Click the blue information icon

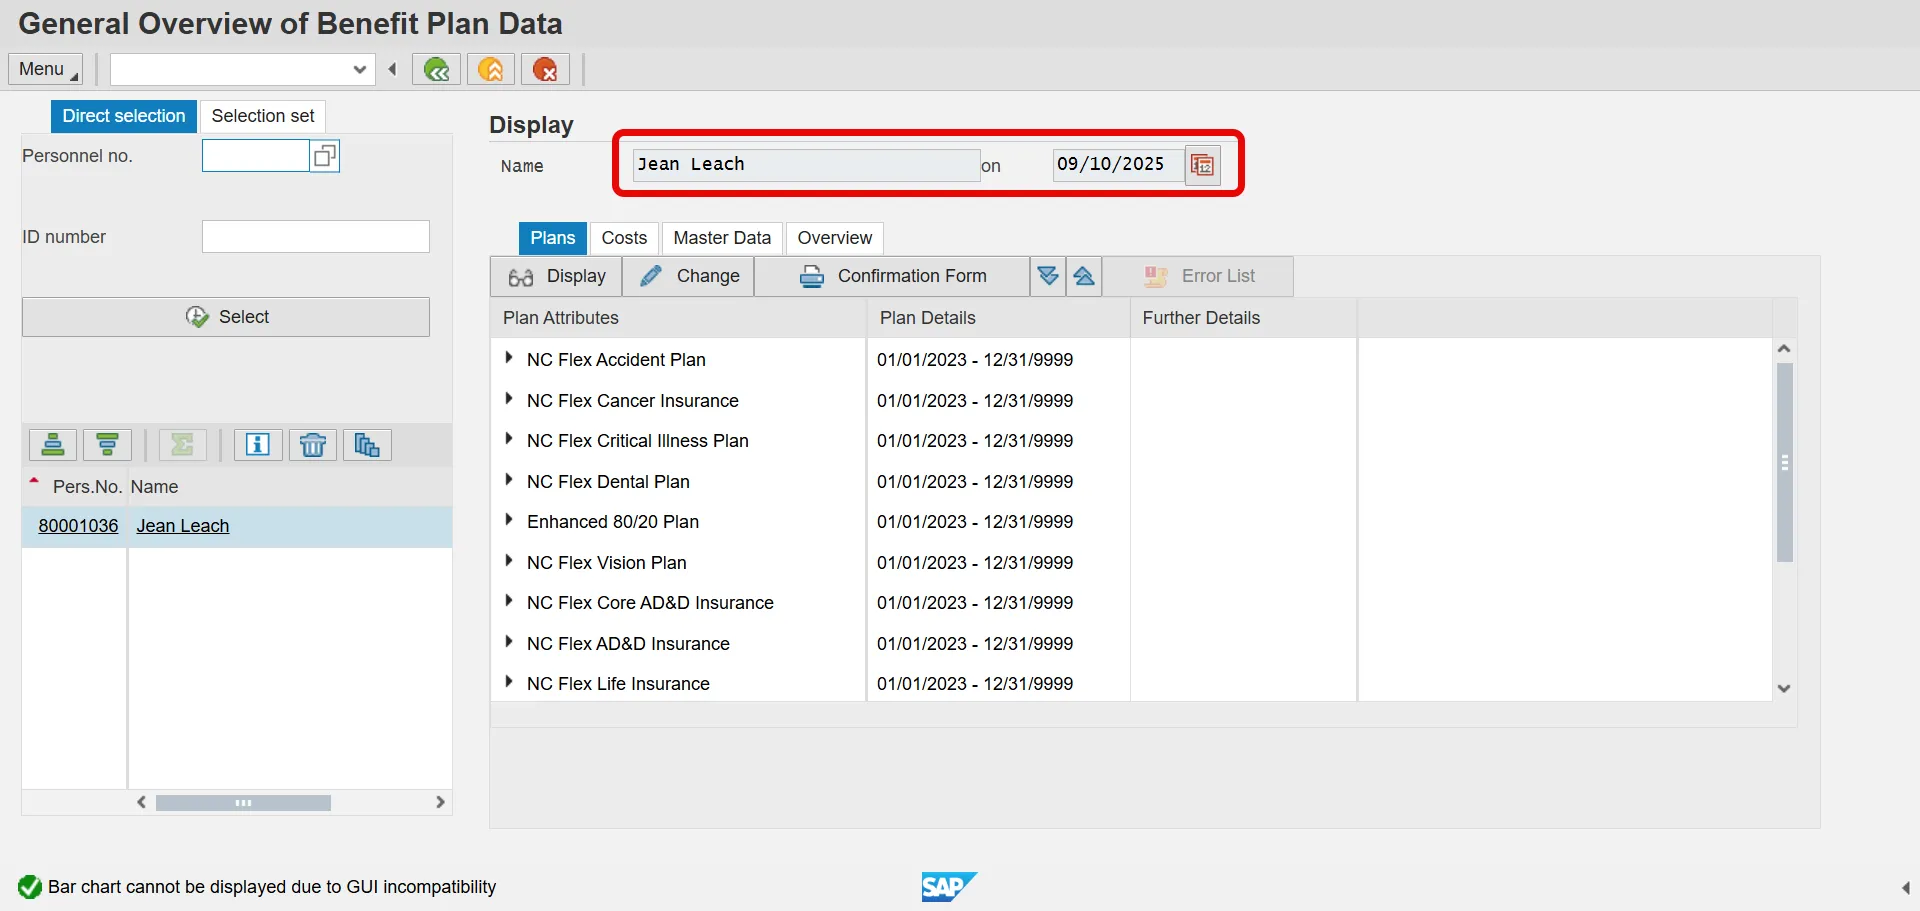point(258,445)
